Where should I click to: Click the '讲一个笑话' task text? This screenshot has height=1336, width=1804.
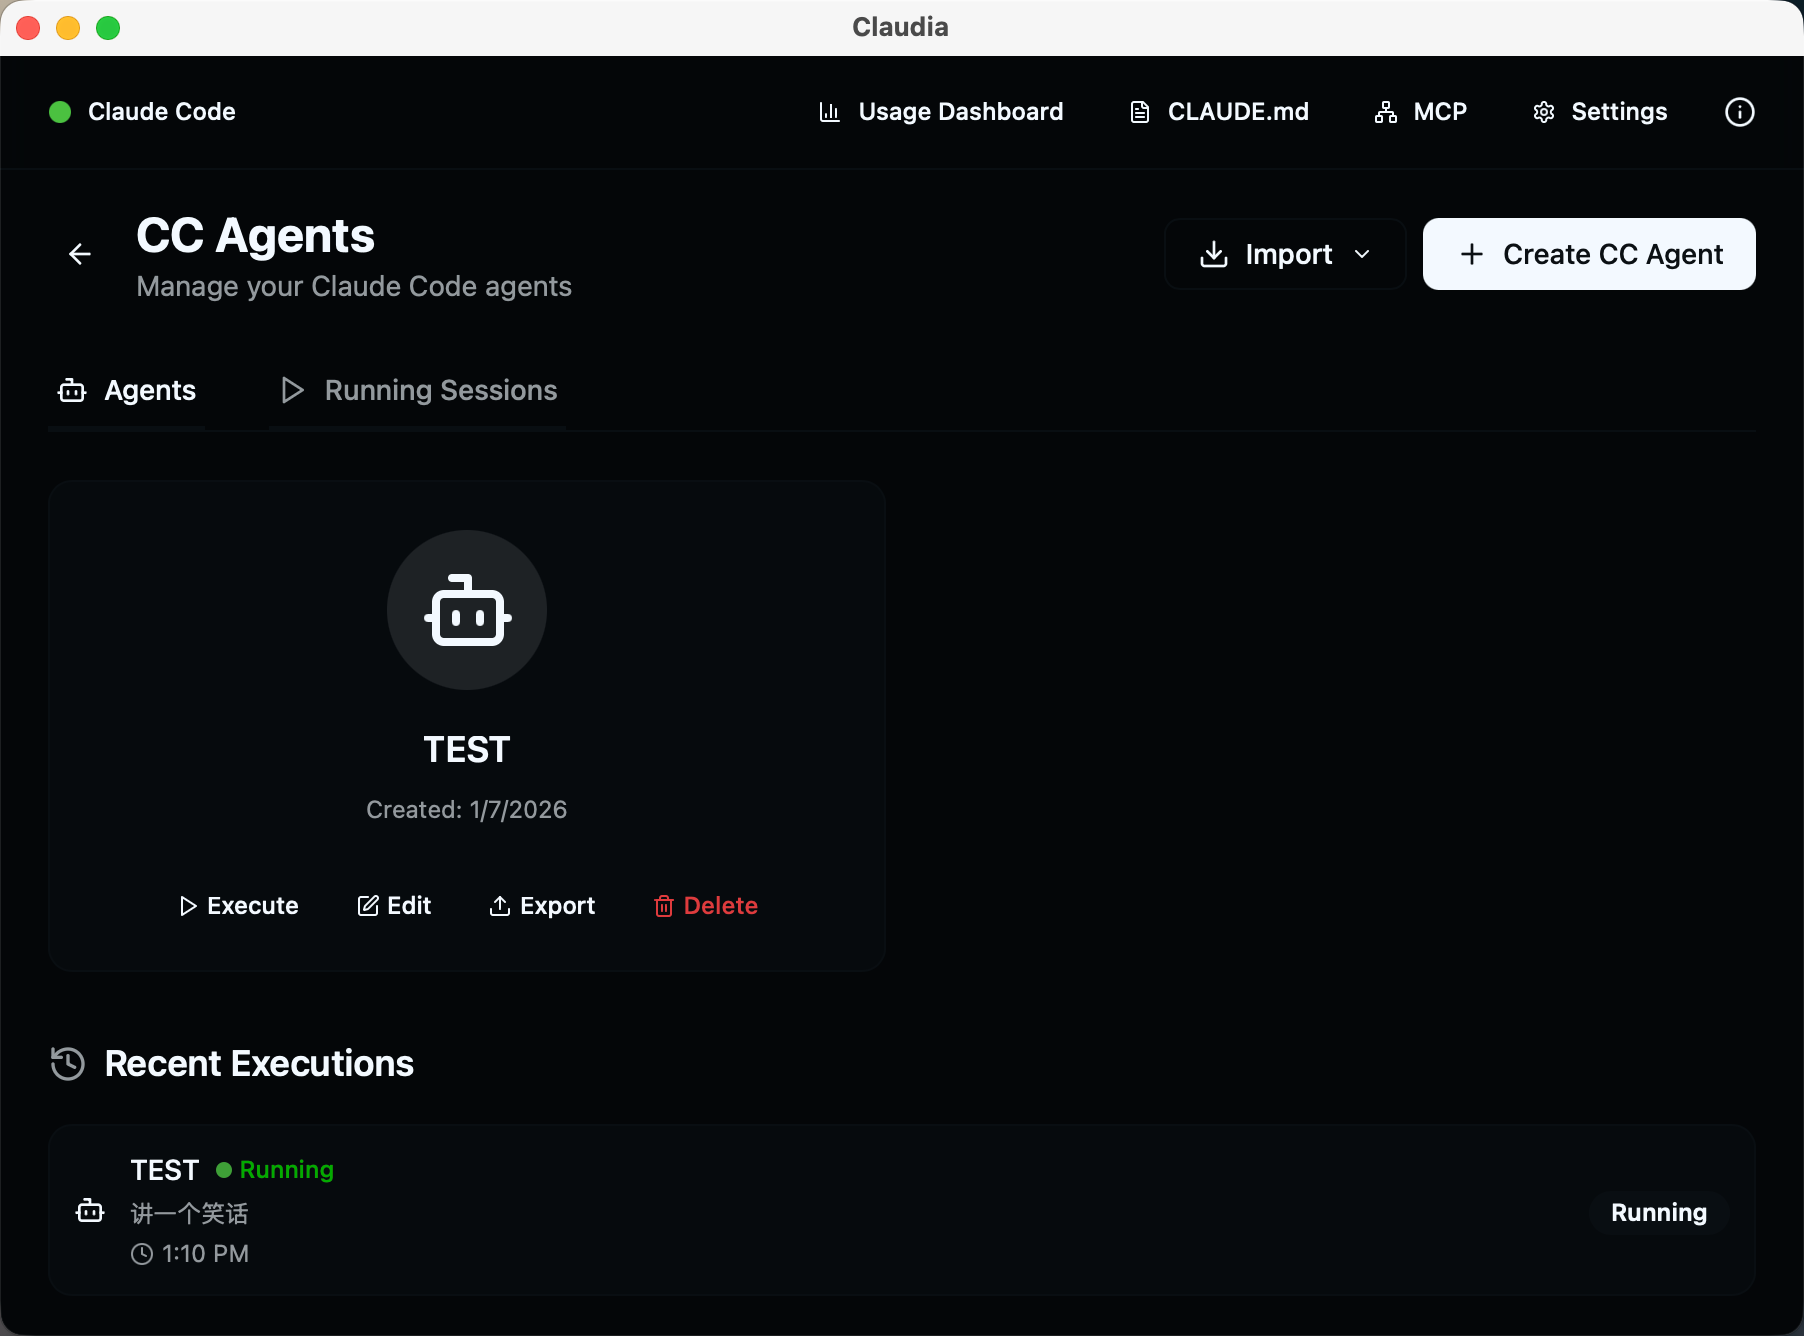(190, 1213)
